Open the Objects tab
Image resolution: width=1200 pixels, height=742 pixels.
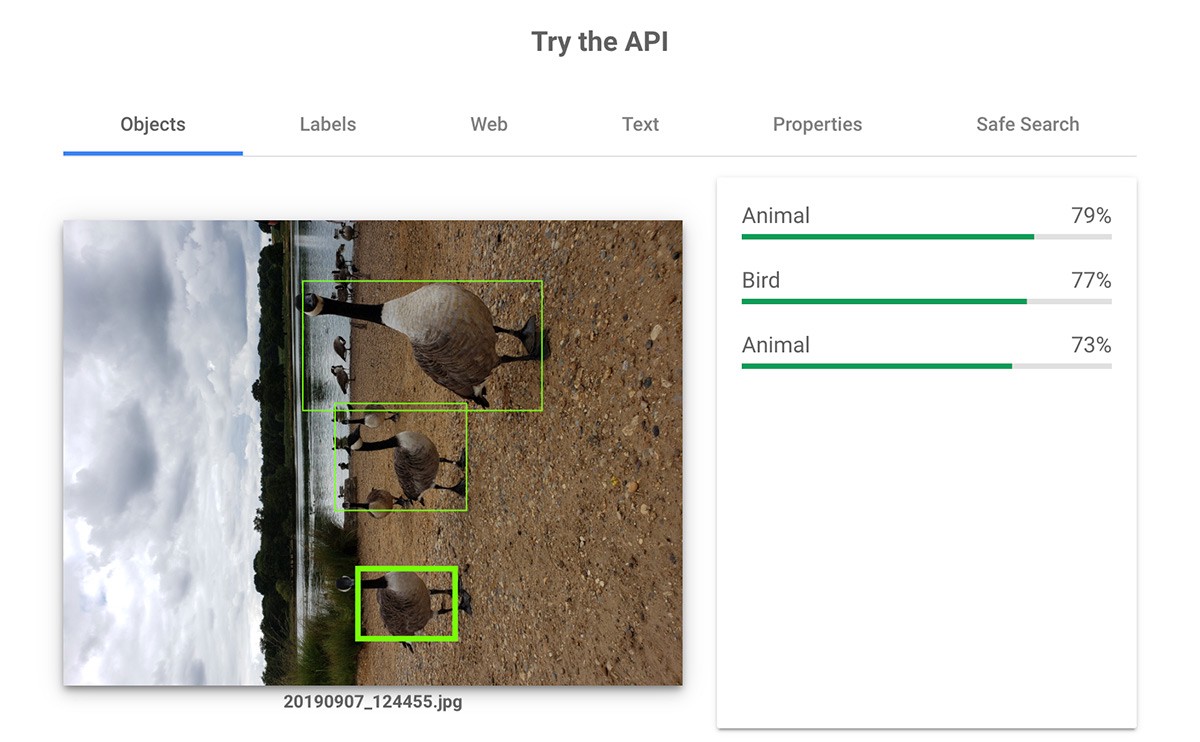click(153, 125)
